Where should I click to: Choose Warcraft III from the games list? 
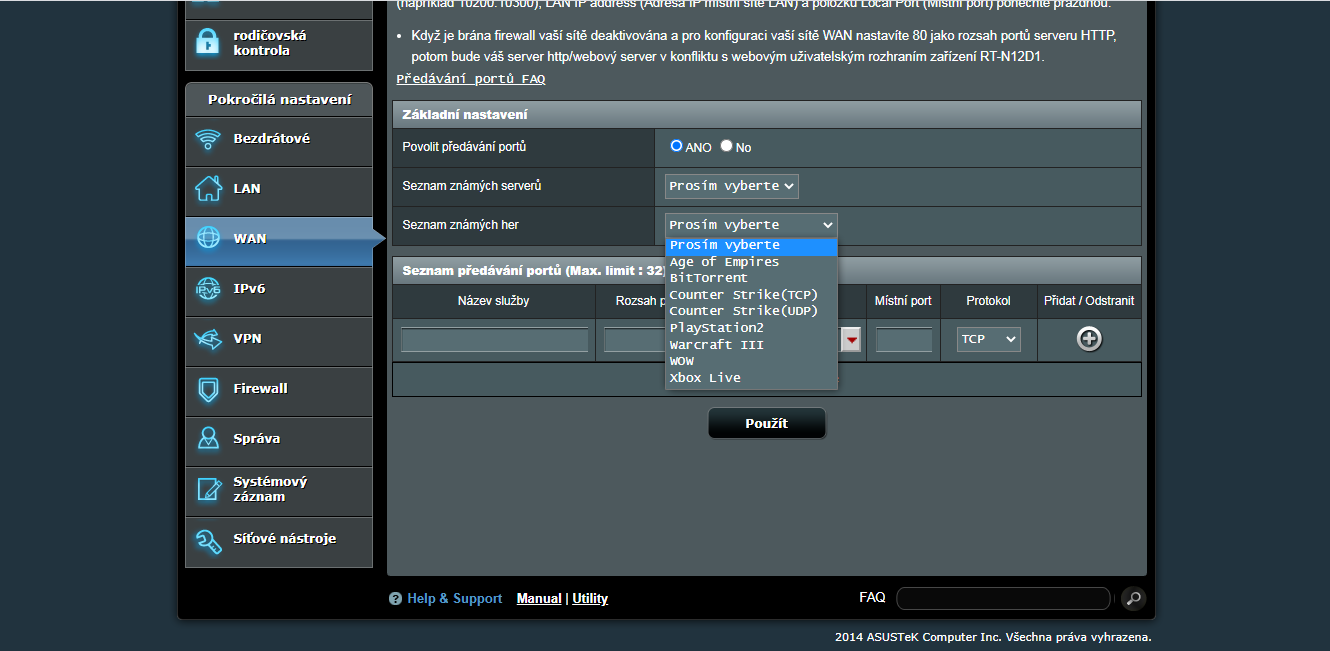pyautogui.click(x=716, y=344)
